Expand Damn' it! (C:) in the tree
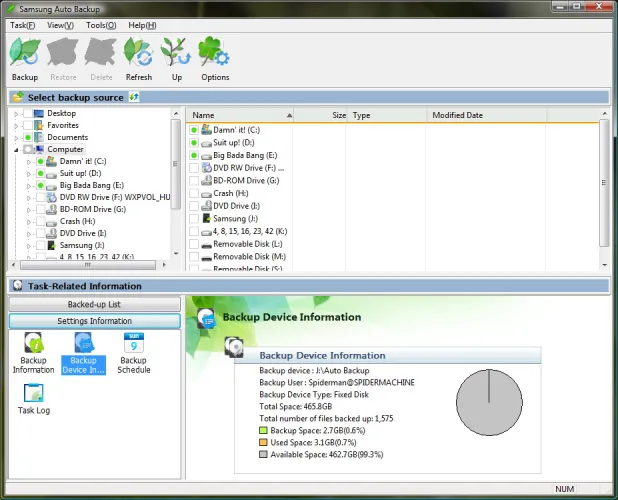 [x=28, y=162]
